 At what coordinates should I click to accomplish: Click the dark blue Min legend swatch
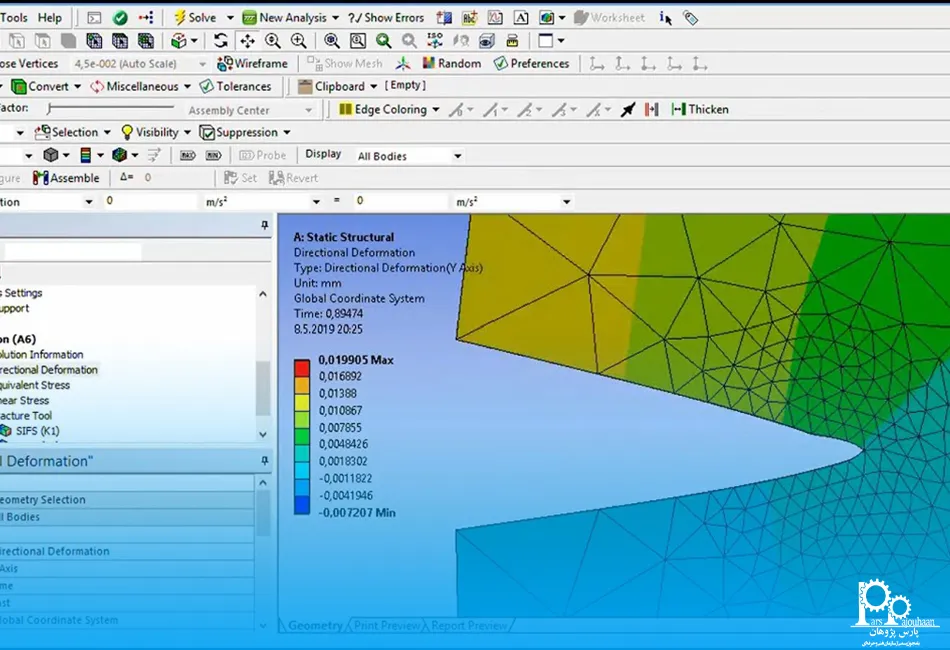tap(302, 505)
